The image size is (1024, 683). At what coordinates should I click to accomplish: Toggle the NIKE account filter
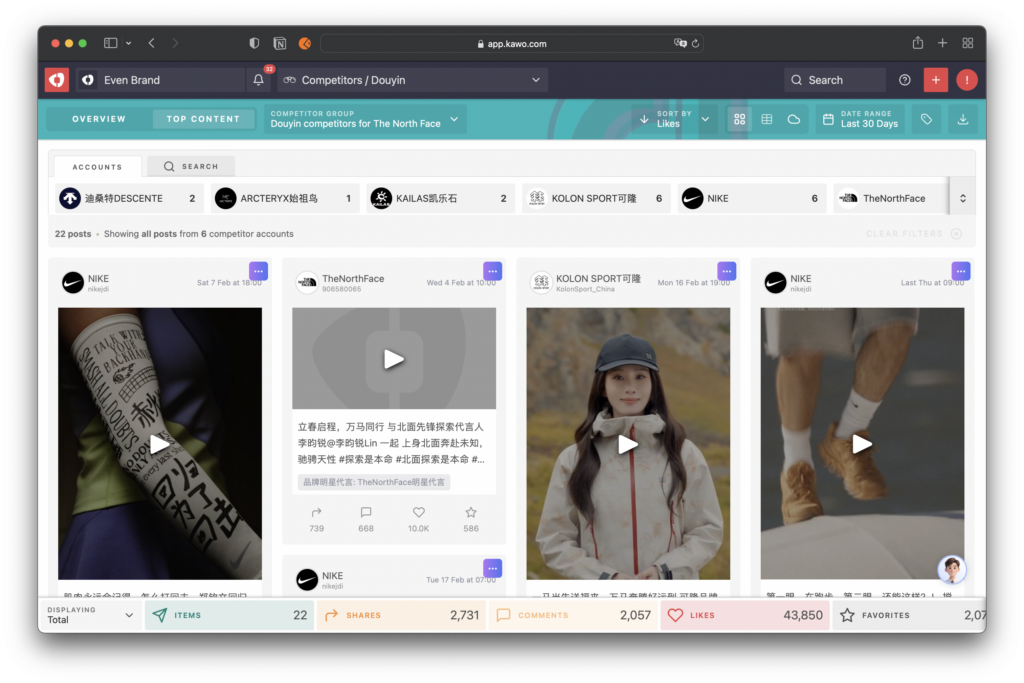(751, 198)
